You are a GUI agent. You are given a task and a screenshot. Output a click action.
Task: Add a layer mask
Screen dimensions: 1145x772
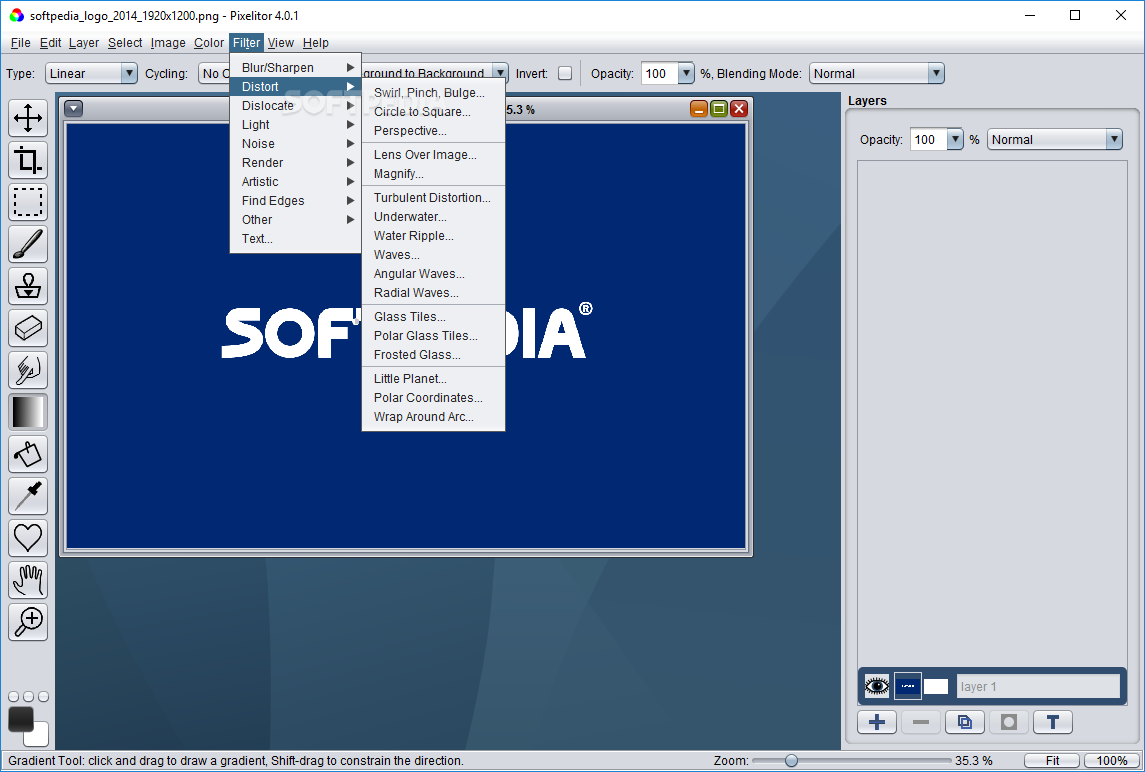(1008, 722)
